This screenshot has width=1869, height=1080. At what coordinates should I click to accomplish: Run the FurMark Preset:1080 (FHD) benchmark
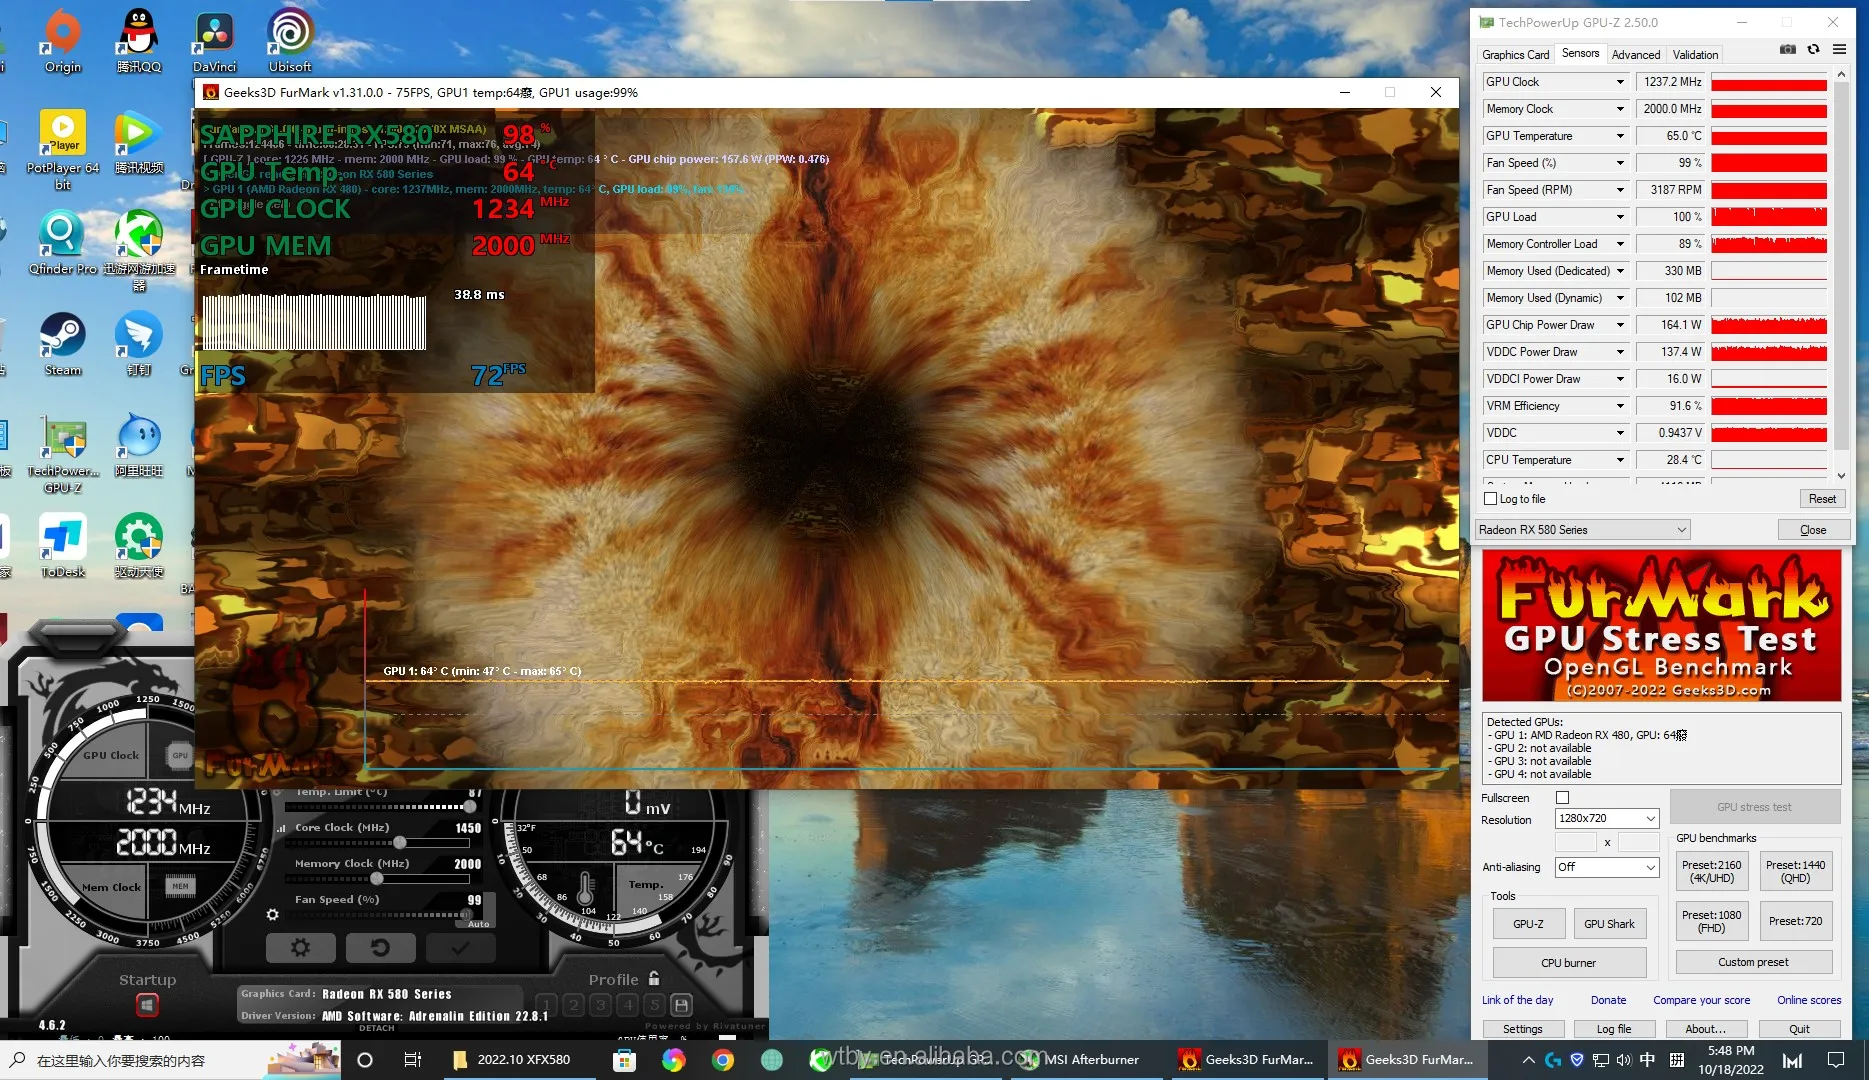(x=1711, y=922)
